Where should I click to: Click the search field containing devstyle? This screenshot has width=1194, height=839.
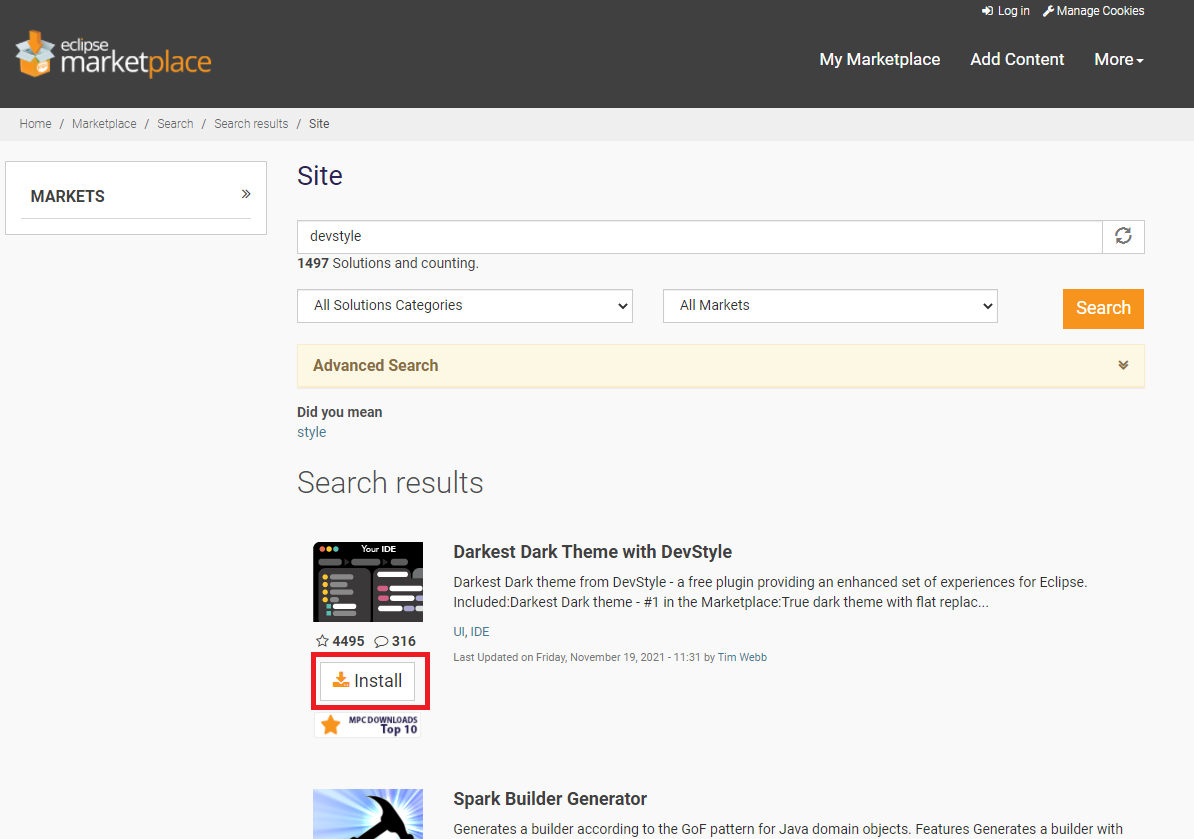click(x=700, y=237)
